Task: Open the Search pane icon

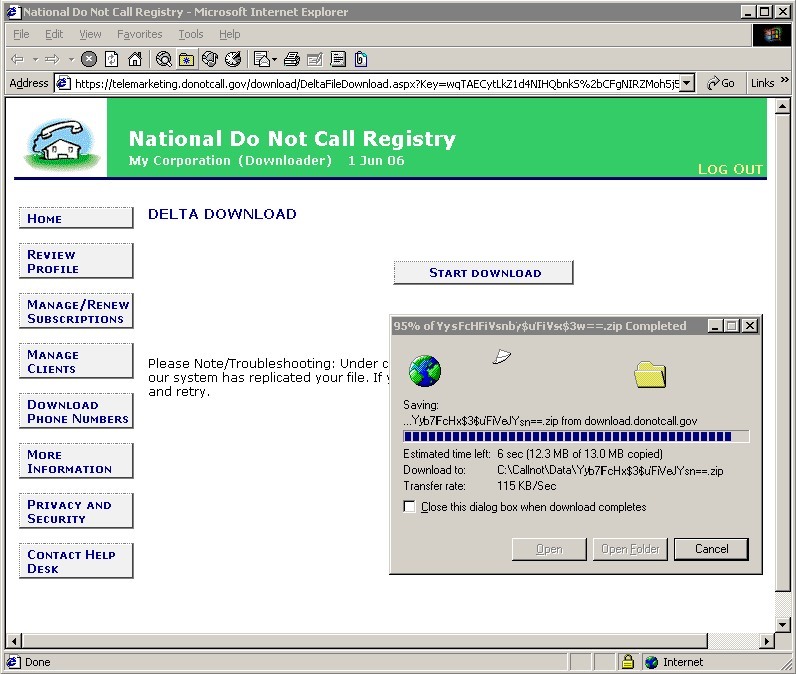Action: coord(163,59)
